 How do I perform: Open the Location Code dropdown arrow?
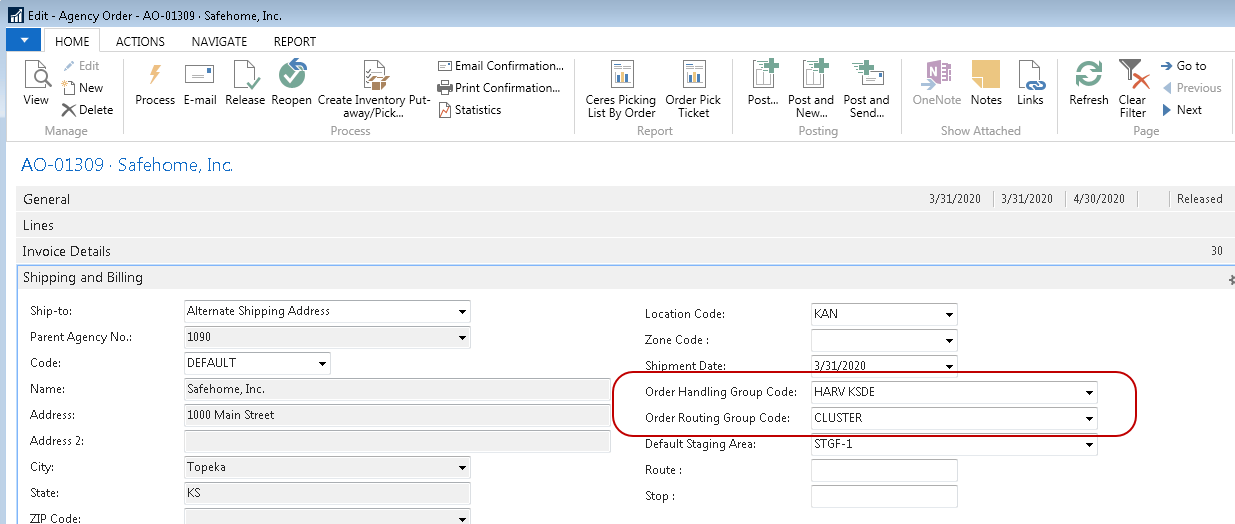pos(949,315)
